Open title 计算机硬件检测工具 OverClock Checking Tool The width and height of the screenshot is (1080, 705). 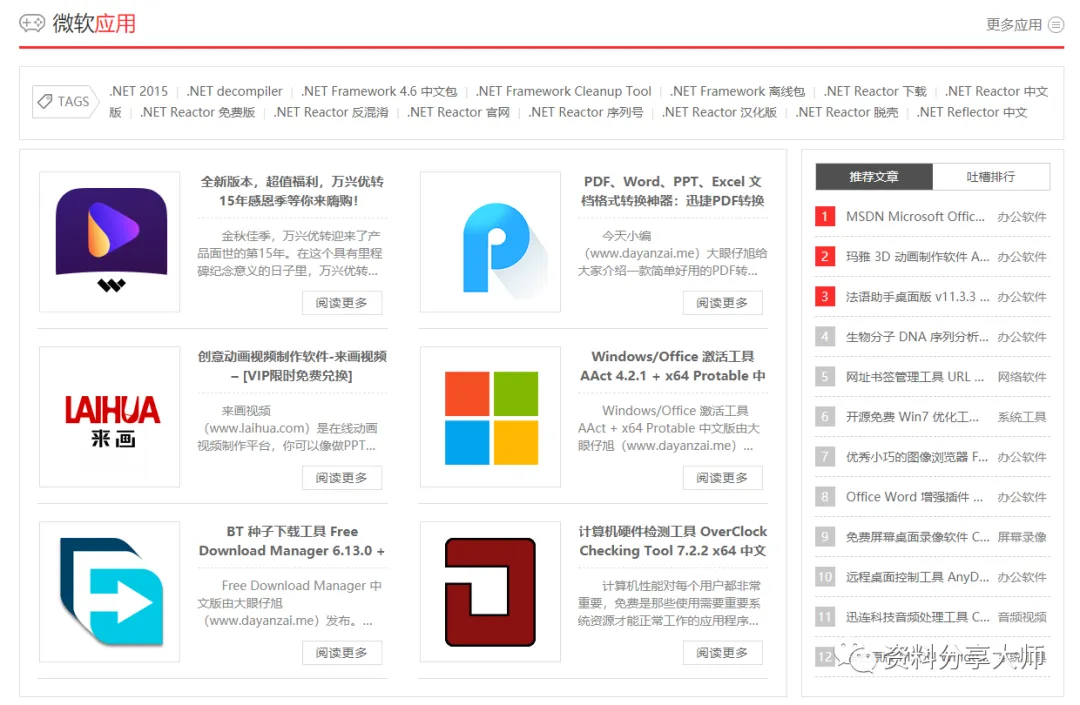click(x=673, y=540)
